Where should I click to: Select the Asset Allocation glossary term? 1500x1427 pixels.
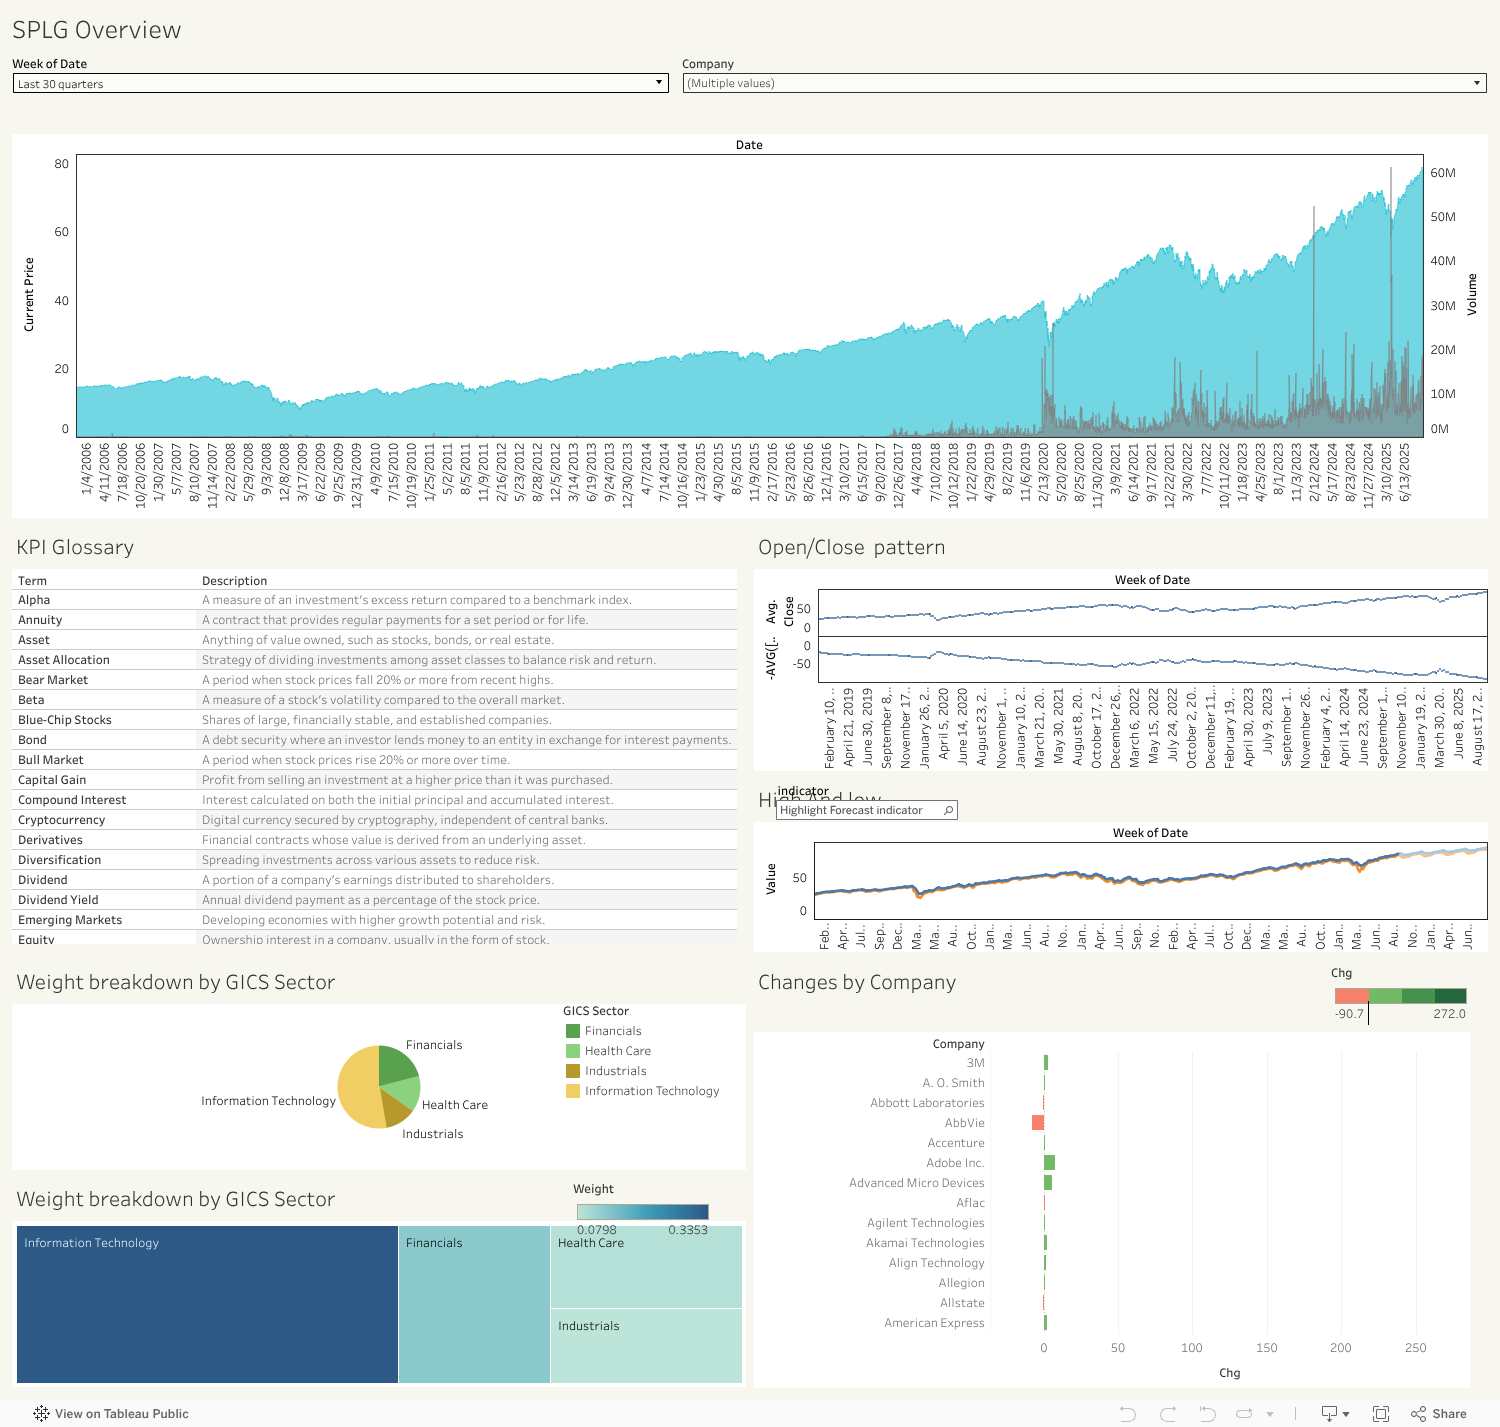(64, 660)
